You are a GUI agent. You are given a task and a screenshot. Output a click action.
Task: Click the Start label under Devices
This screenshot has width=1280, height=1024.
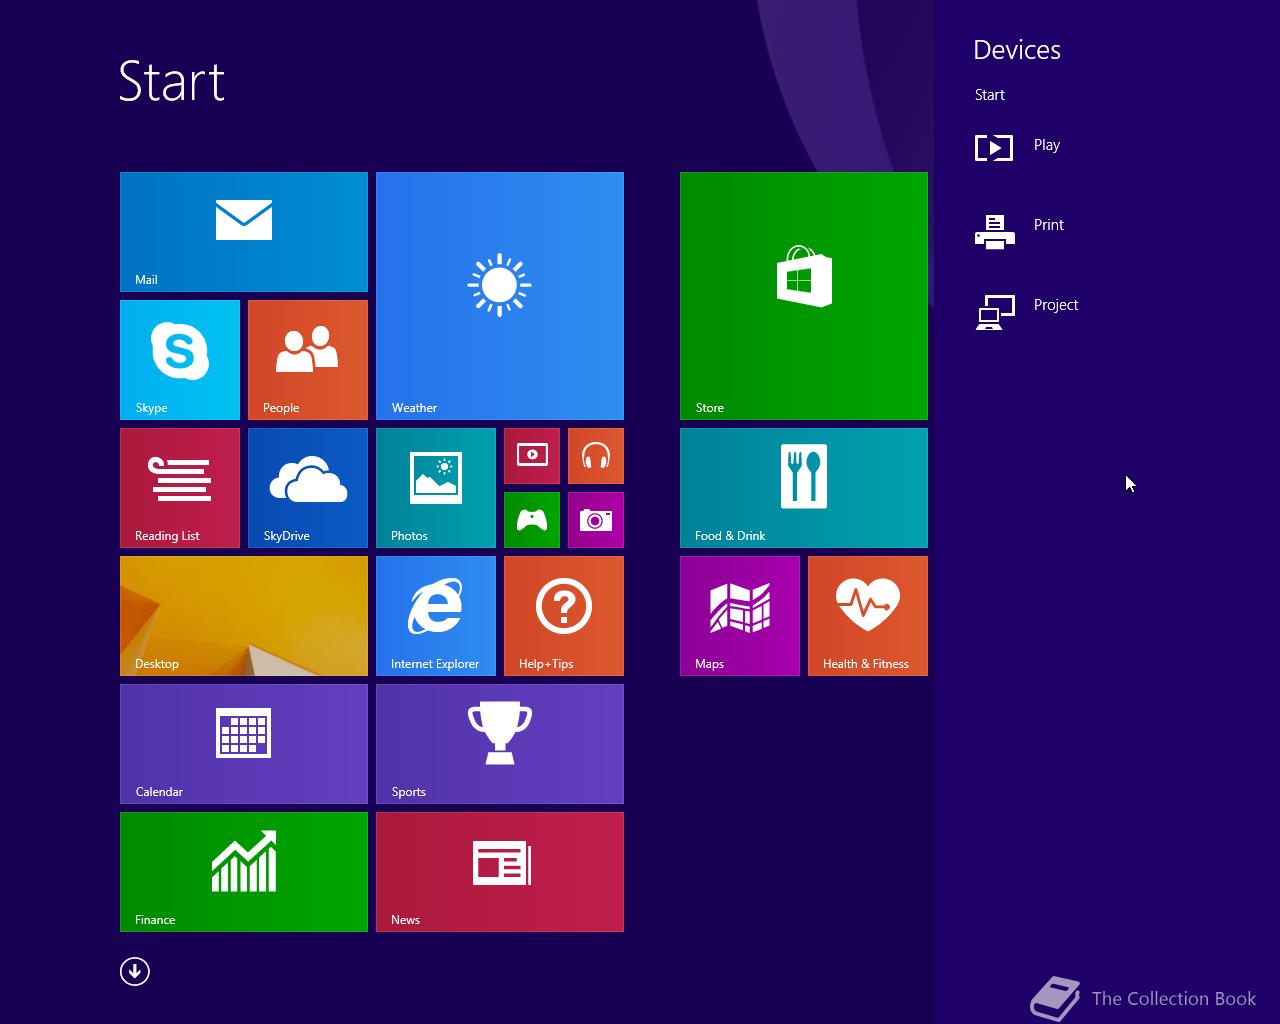(x=990, y=95)
